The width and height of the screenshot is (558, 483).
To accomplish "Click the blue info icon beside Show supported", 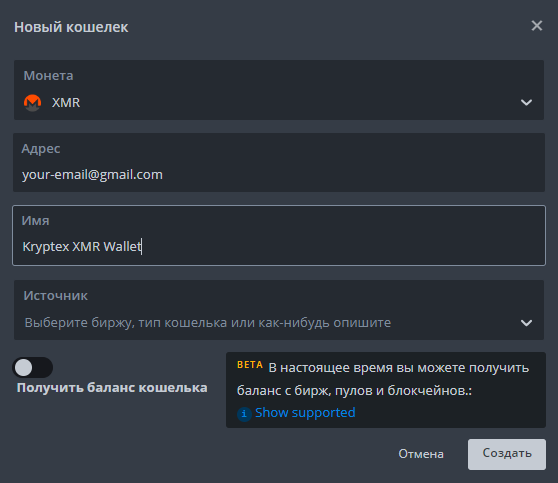I will 244,414.
